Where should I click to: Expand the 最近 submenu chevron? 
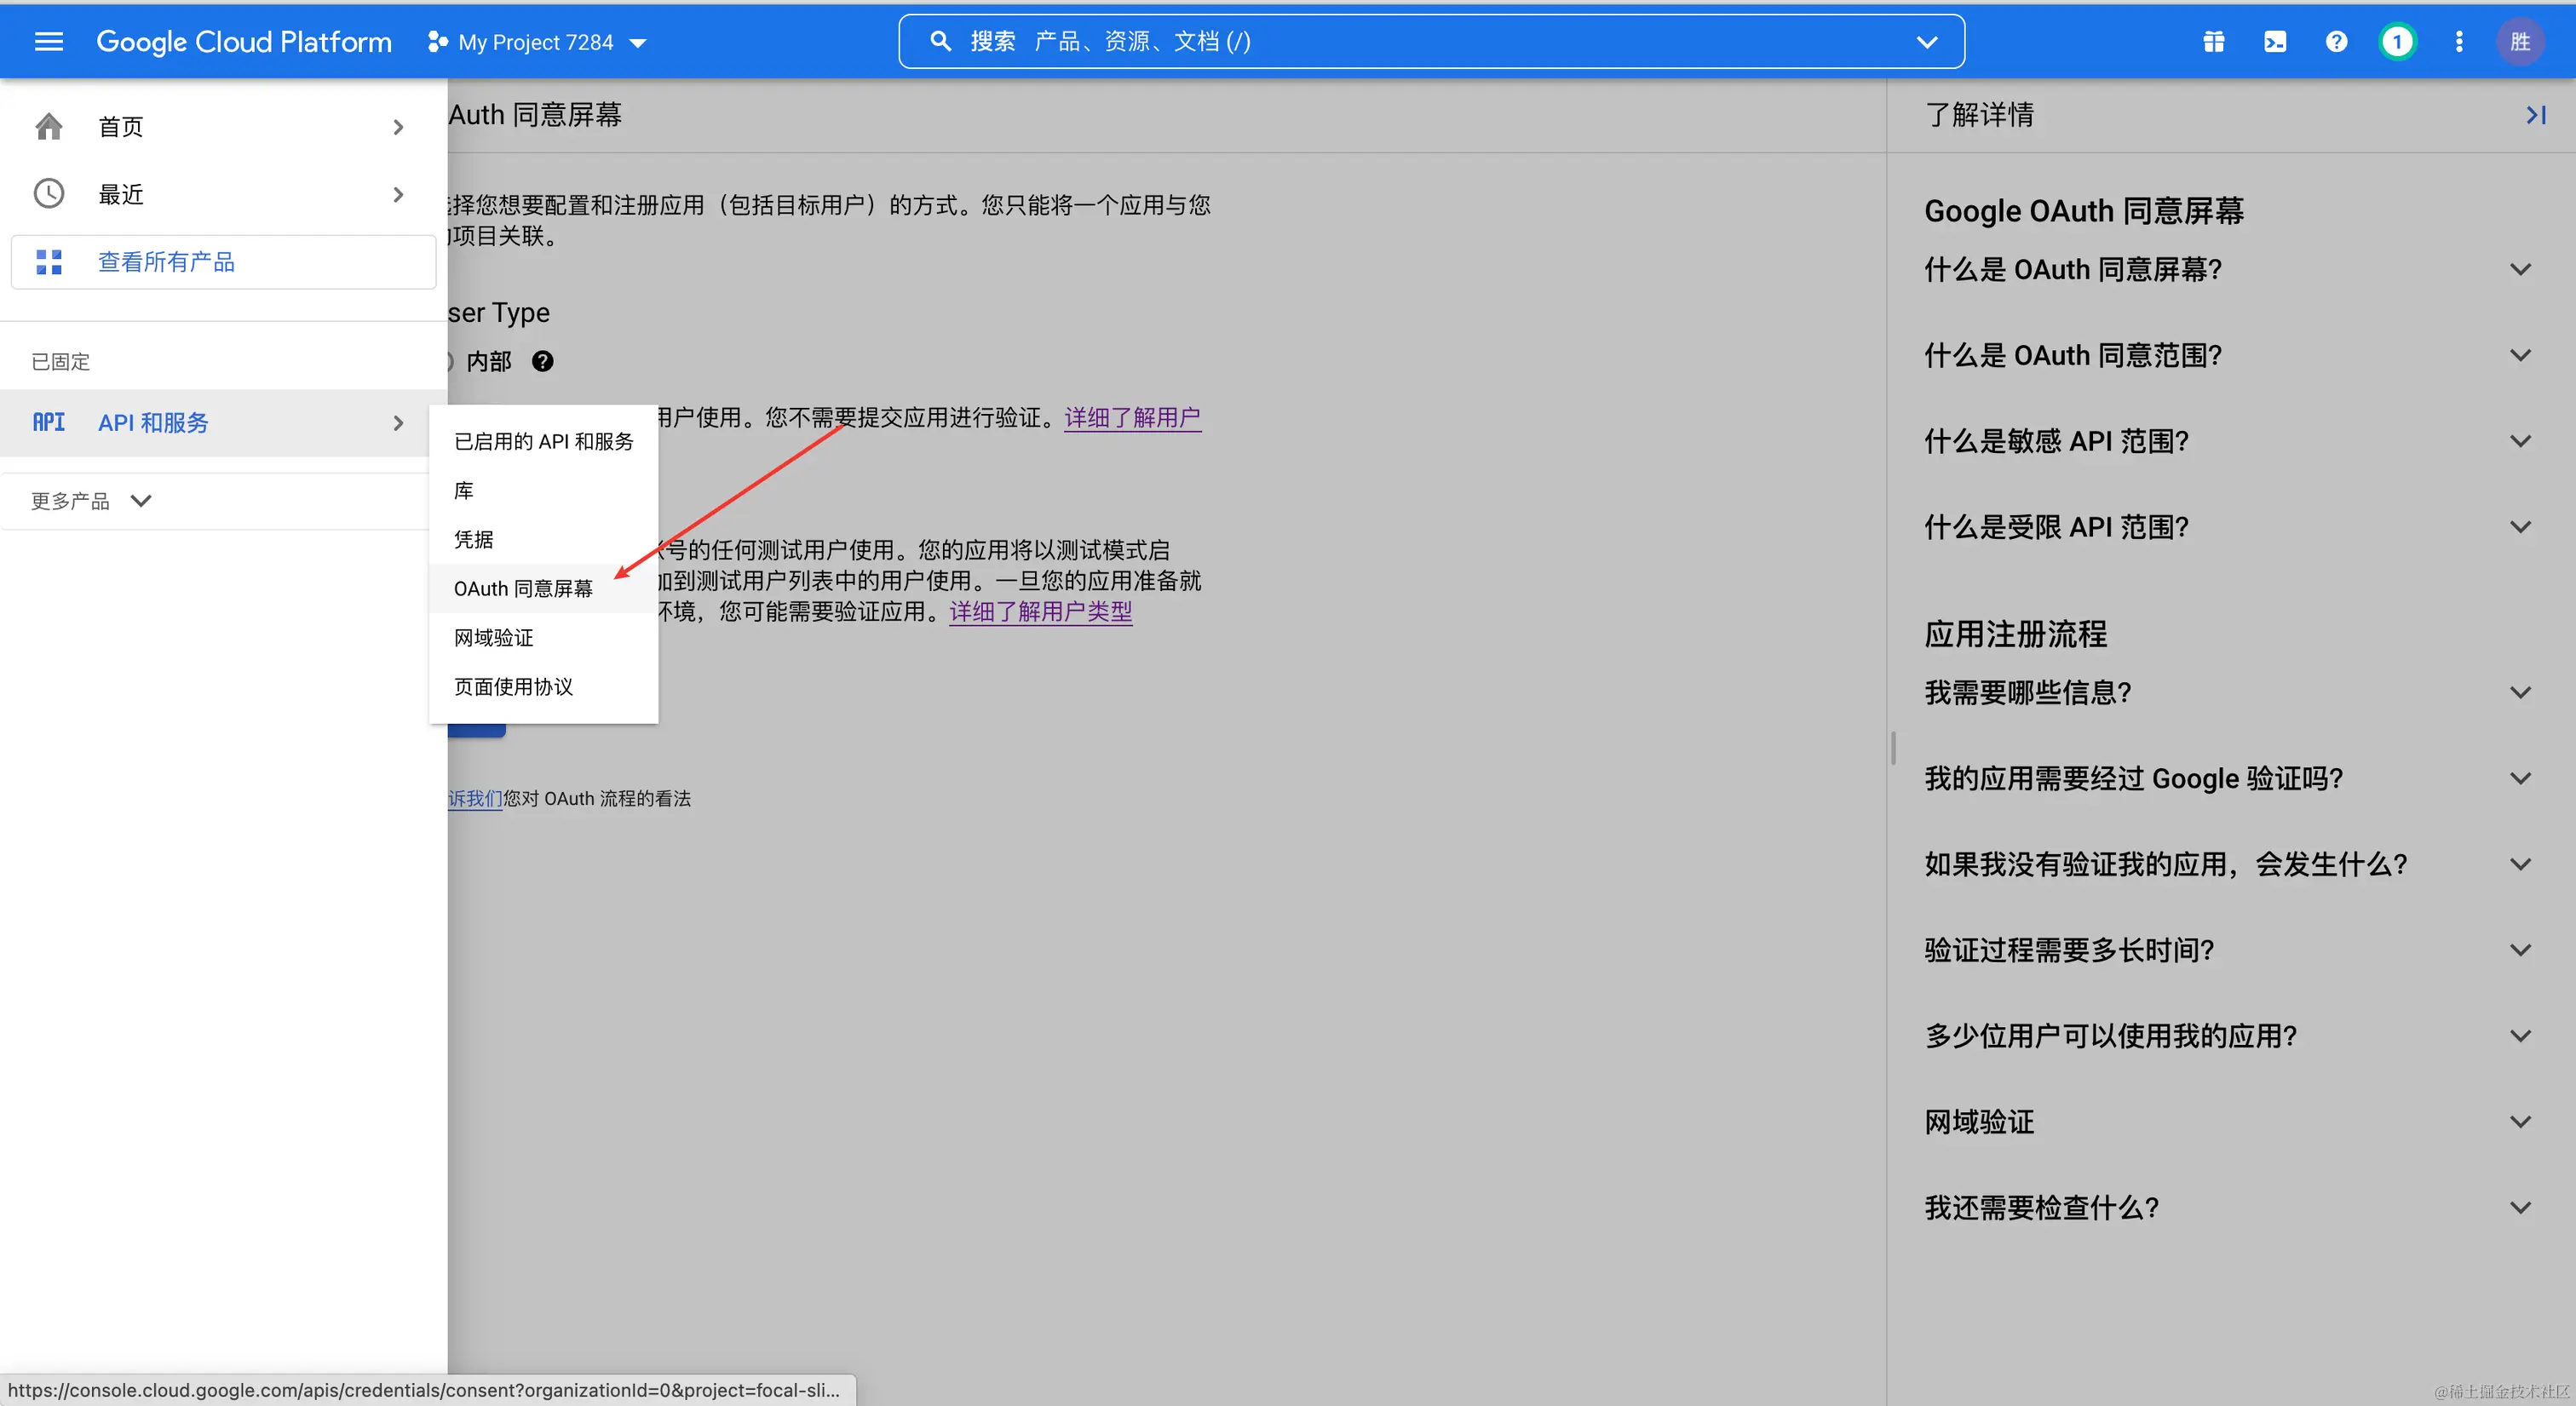pyautogui.click(x=398, y=194)
